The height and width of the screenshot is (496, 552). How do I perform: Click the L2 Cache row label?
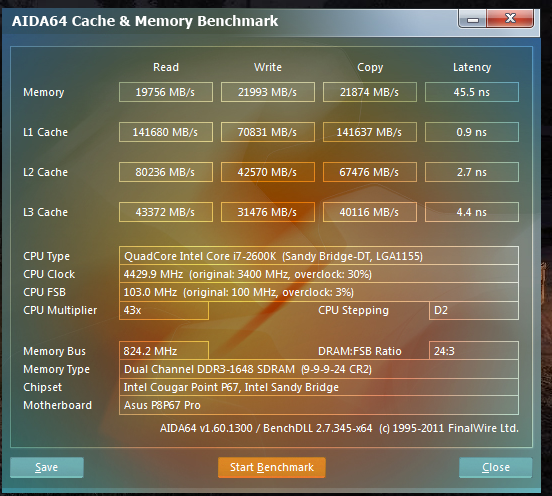point(45,172)
